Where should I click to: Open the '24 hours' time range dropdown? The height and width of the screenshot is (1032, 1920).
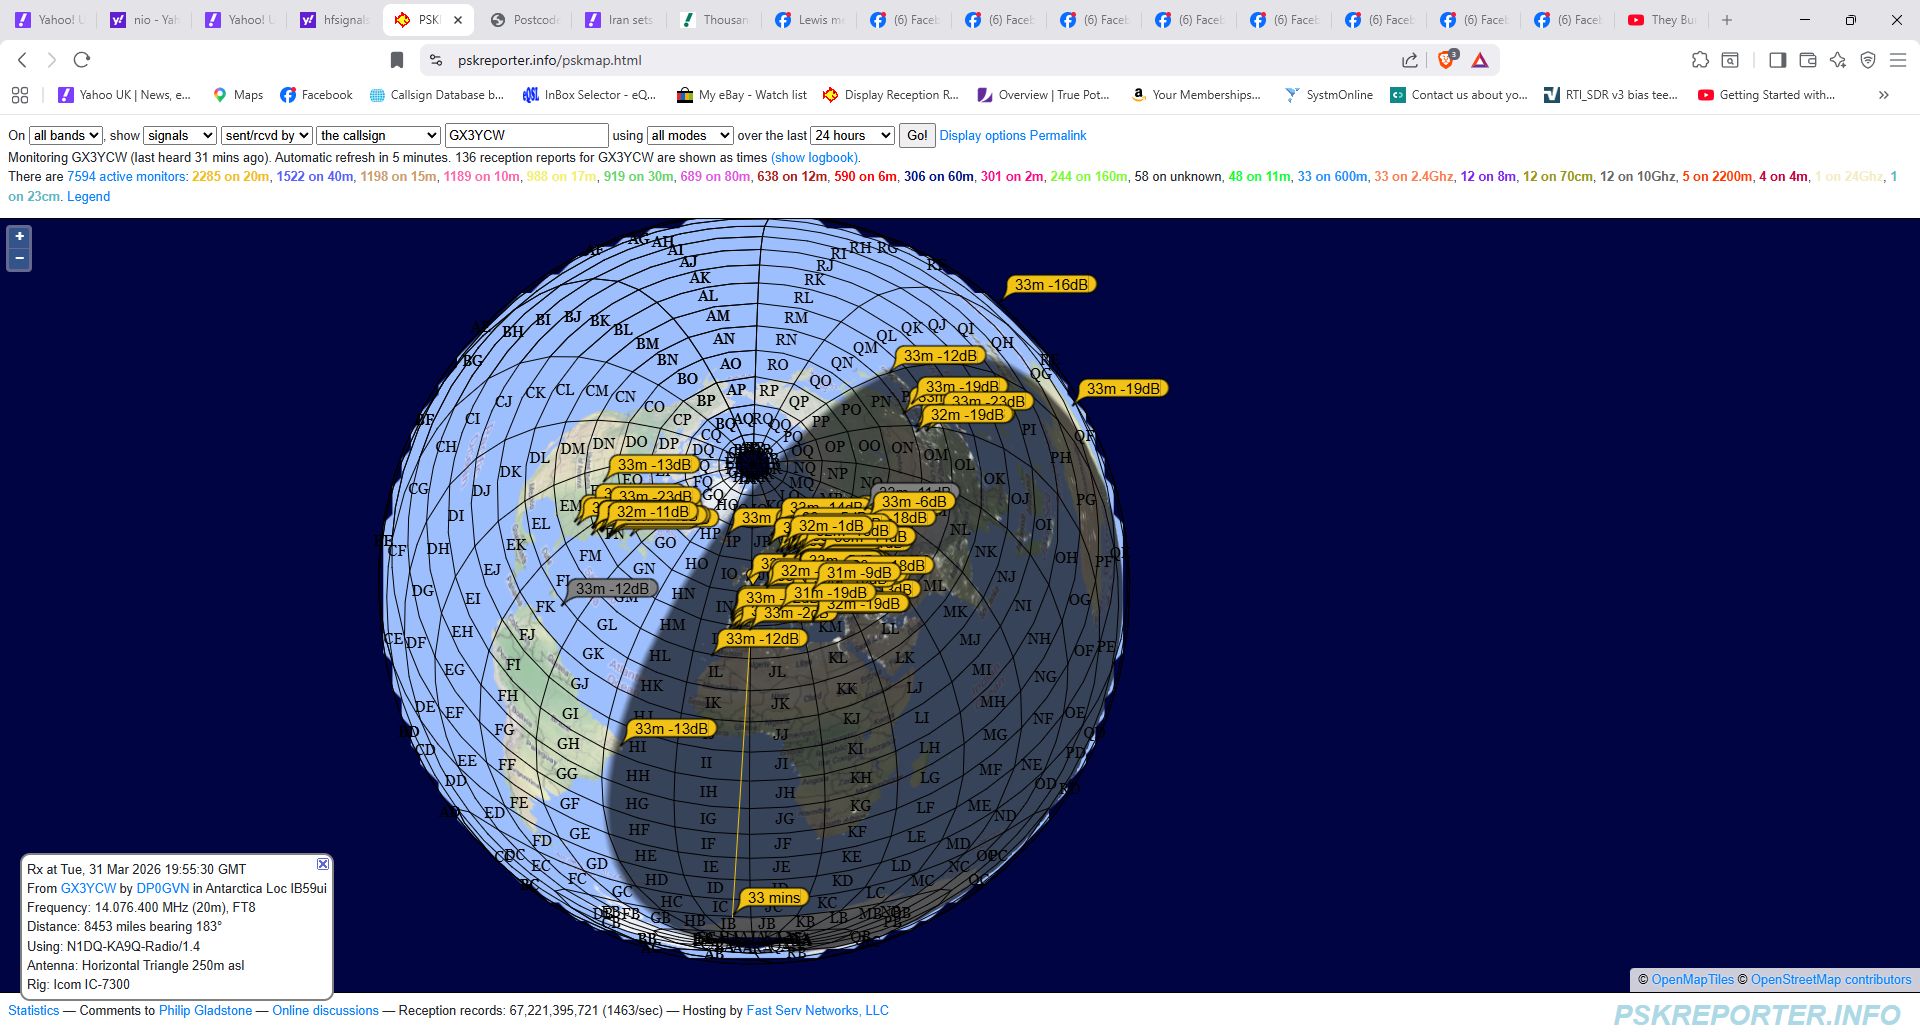852,135
